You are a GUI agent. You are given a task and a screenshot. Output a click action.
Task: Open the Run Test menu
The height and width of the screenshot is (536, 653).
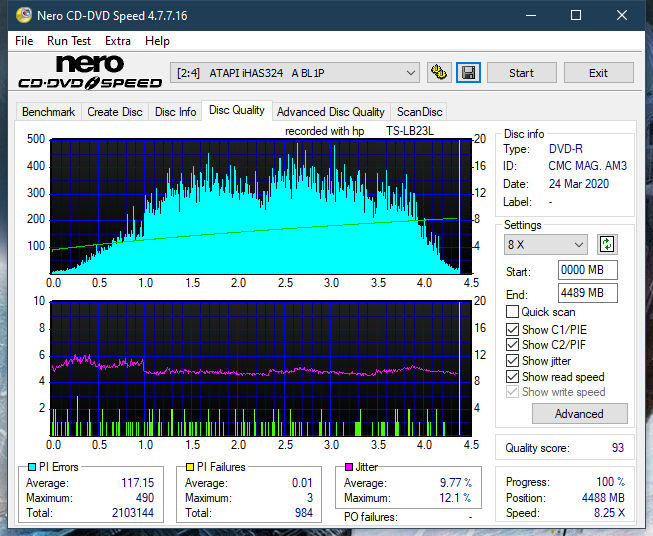[69, 41]
